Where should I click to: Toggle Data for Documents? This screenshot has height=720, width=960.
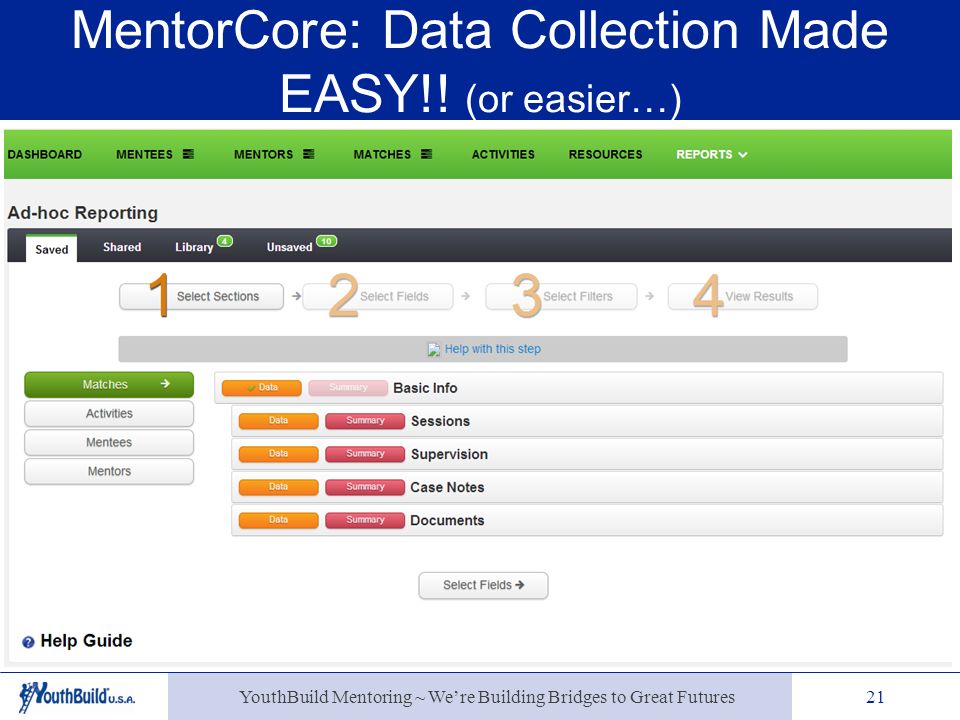pyautogui.click(x=279, y=520)
